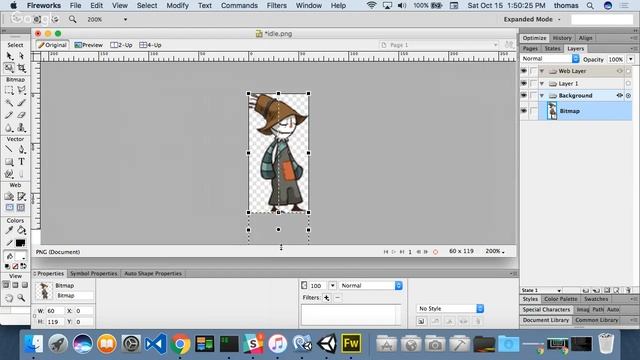The width and height of the screenshot is (640, 360).
Task: Hide slices and hotspots button
Action: [9, 208]
